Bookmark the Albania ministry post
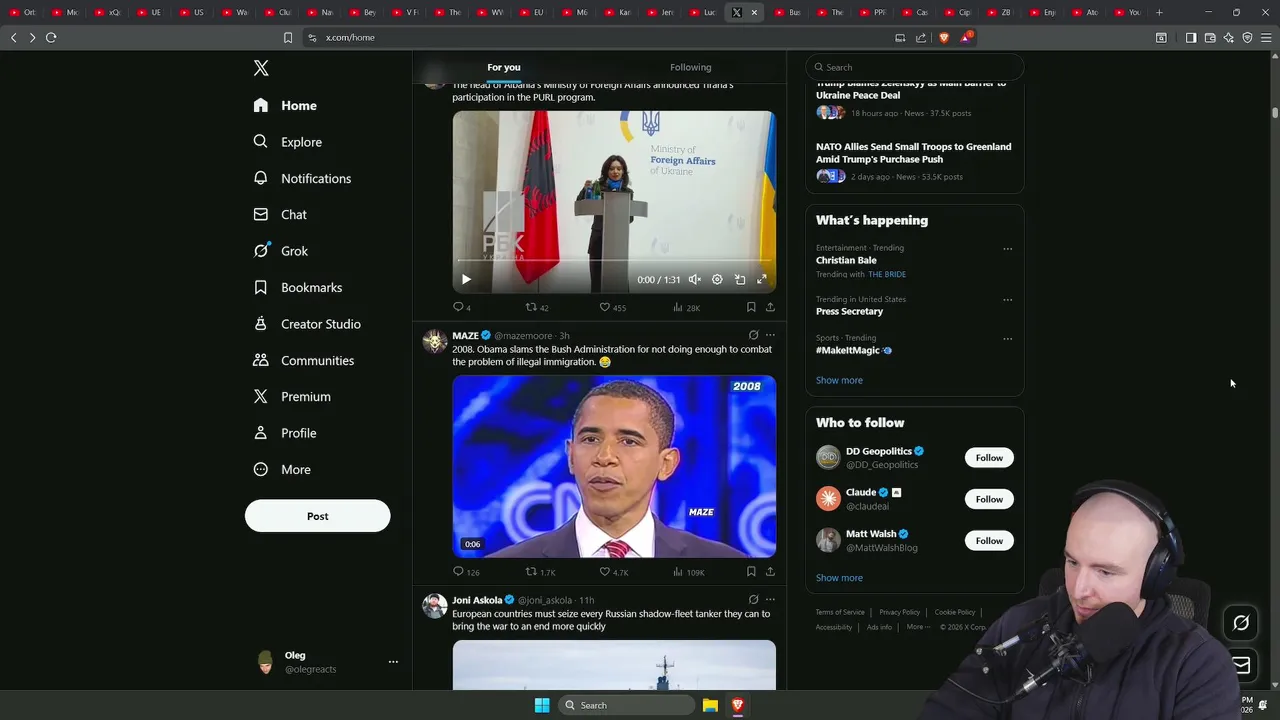Screen dimensions: 1280x720 751,307
